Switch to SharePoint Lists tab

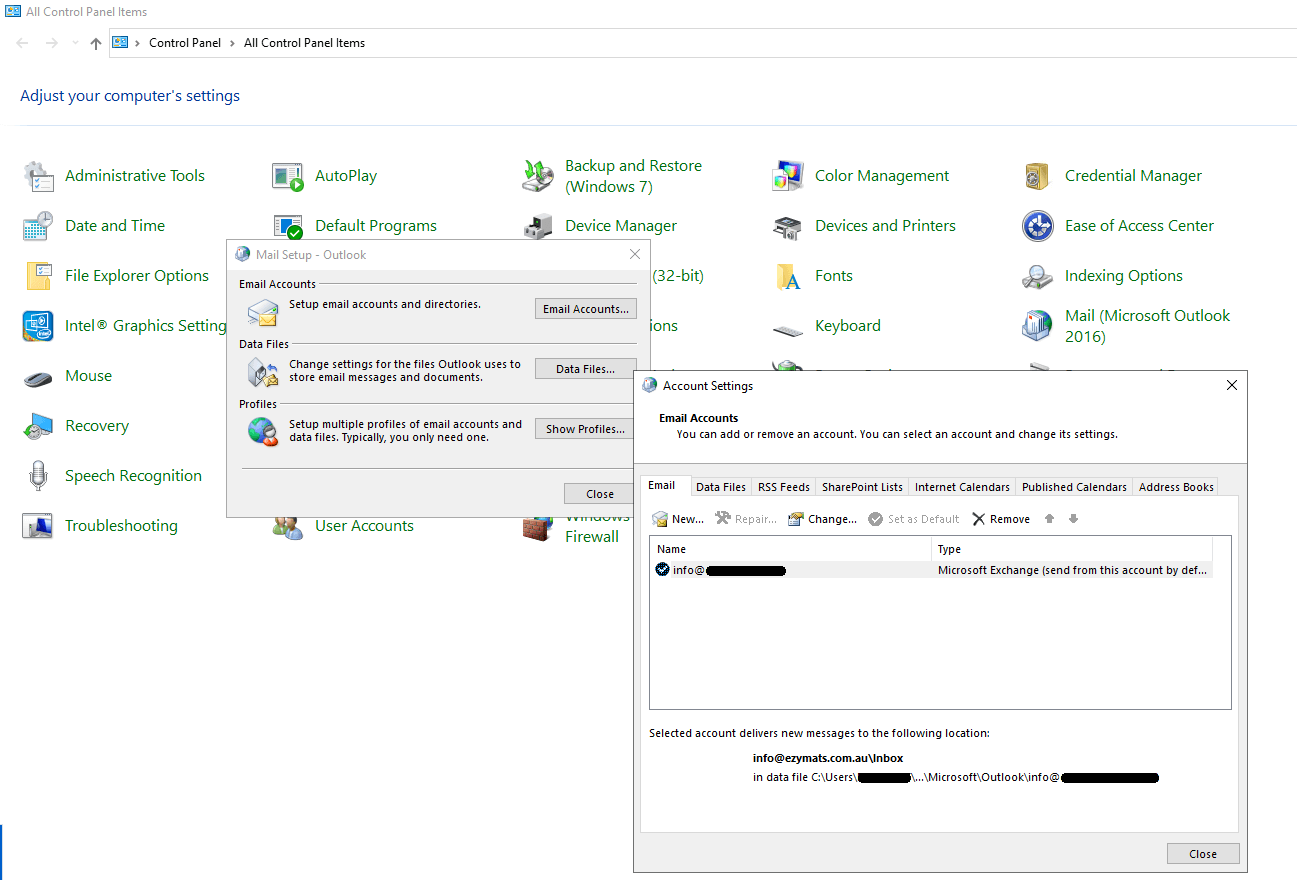pos(862,487)
